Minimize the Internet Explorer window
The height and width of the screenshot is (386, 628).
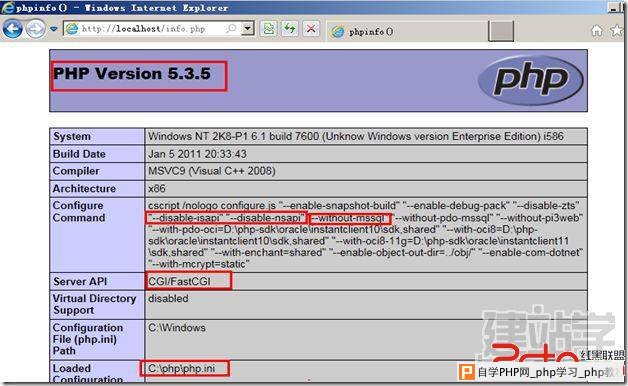tap(613, 7)
